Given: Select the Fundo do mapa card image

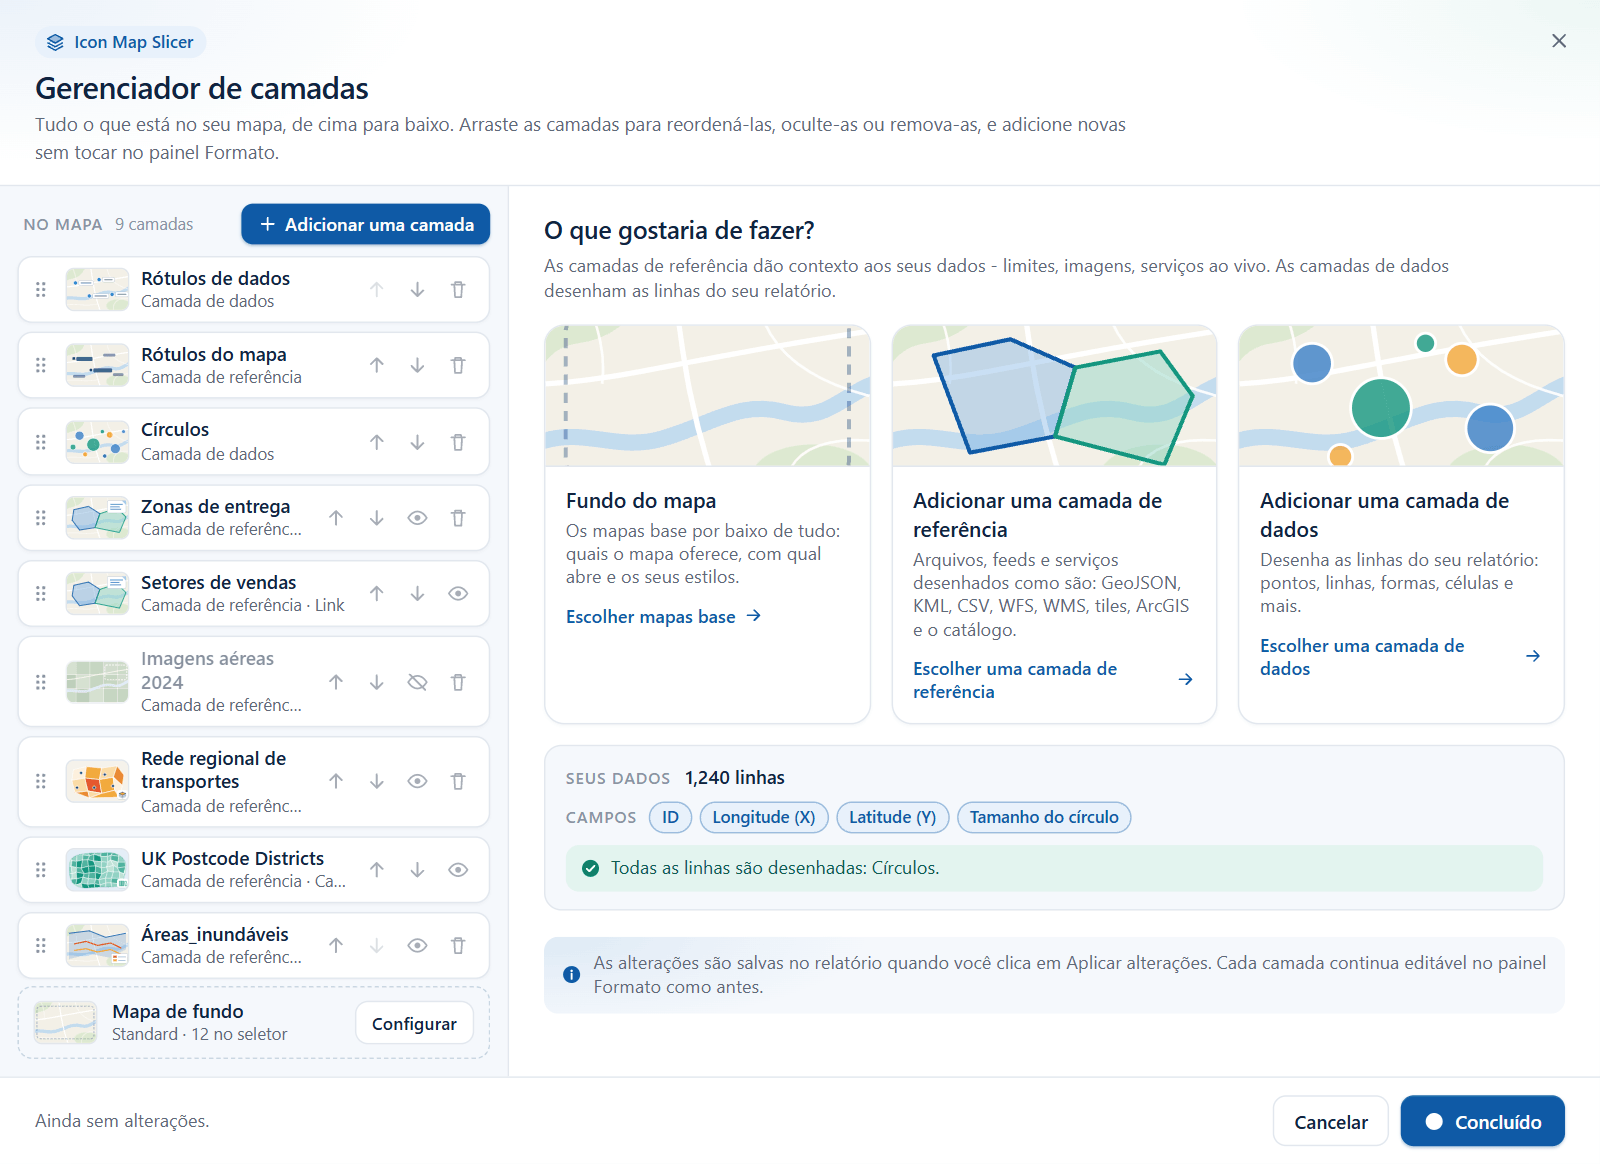Looking at the screenshot, I should pos(707,395).
